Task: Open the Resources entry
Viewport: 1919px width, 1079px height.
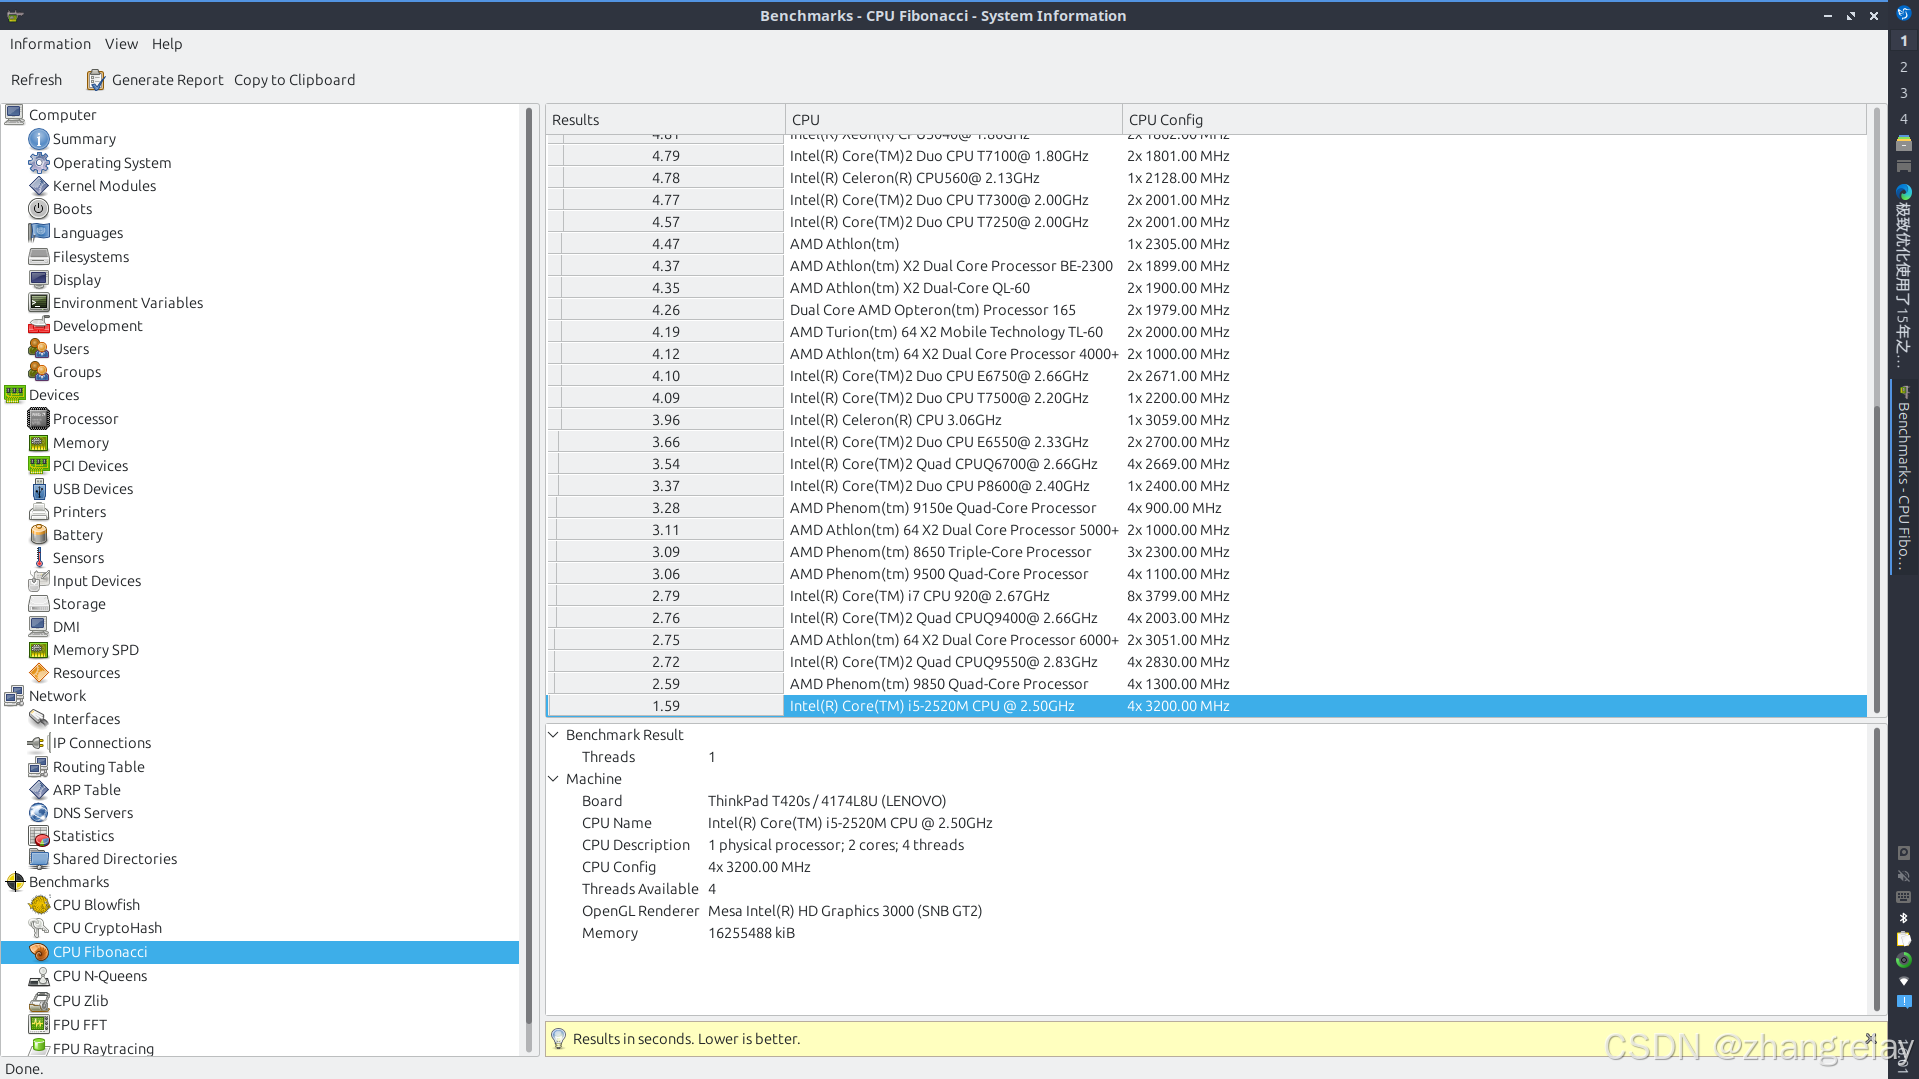Action: 86,673
